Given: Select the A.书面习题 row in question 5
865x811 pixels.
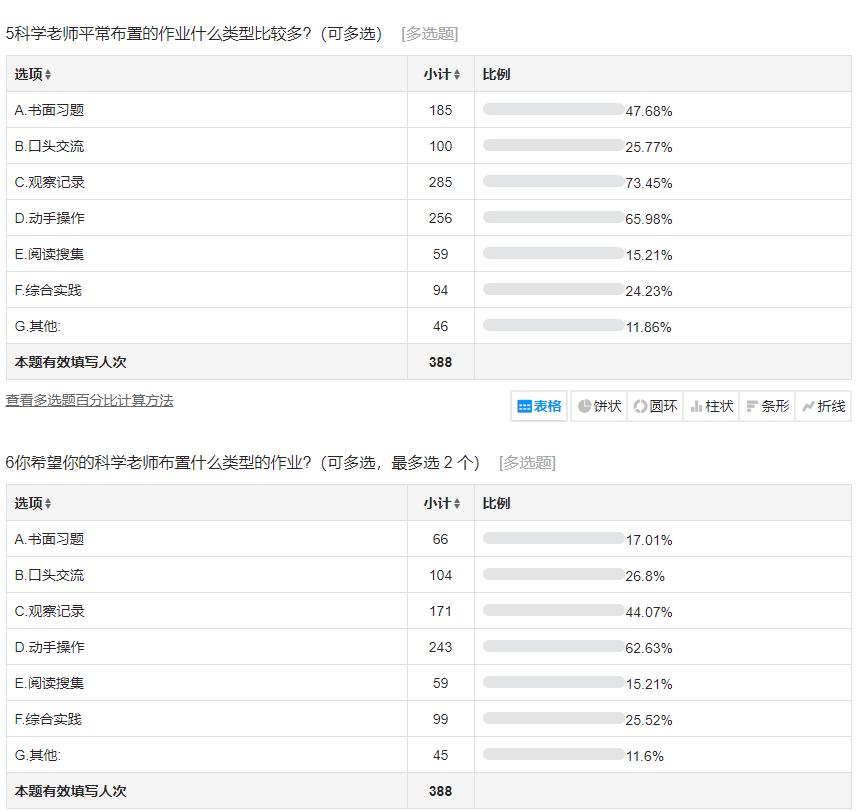Looking at the screenshot, I should click(49, 110).
